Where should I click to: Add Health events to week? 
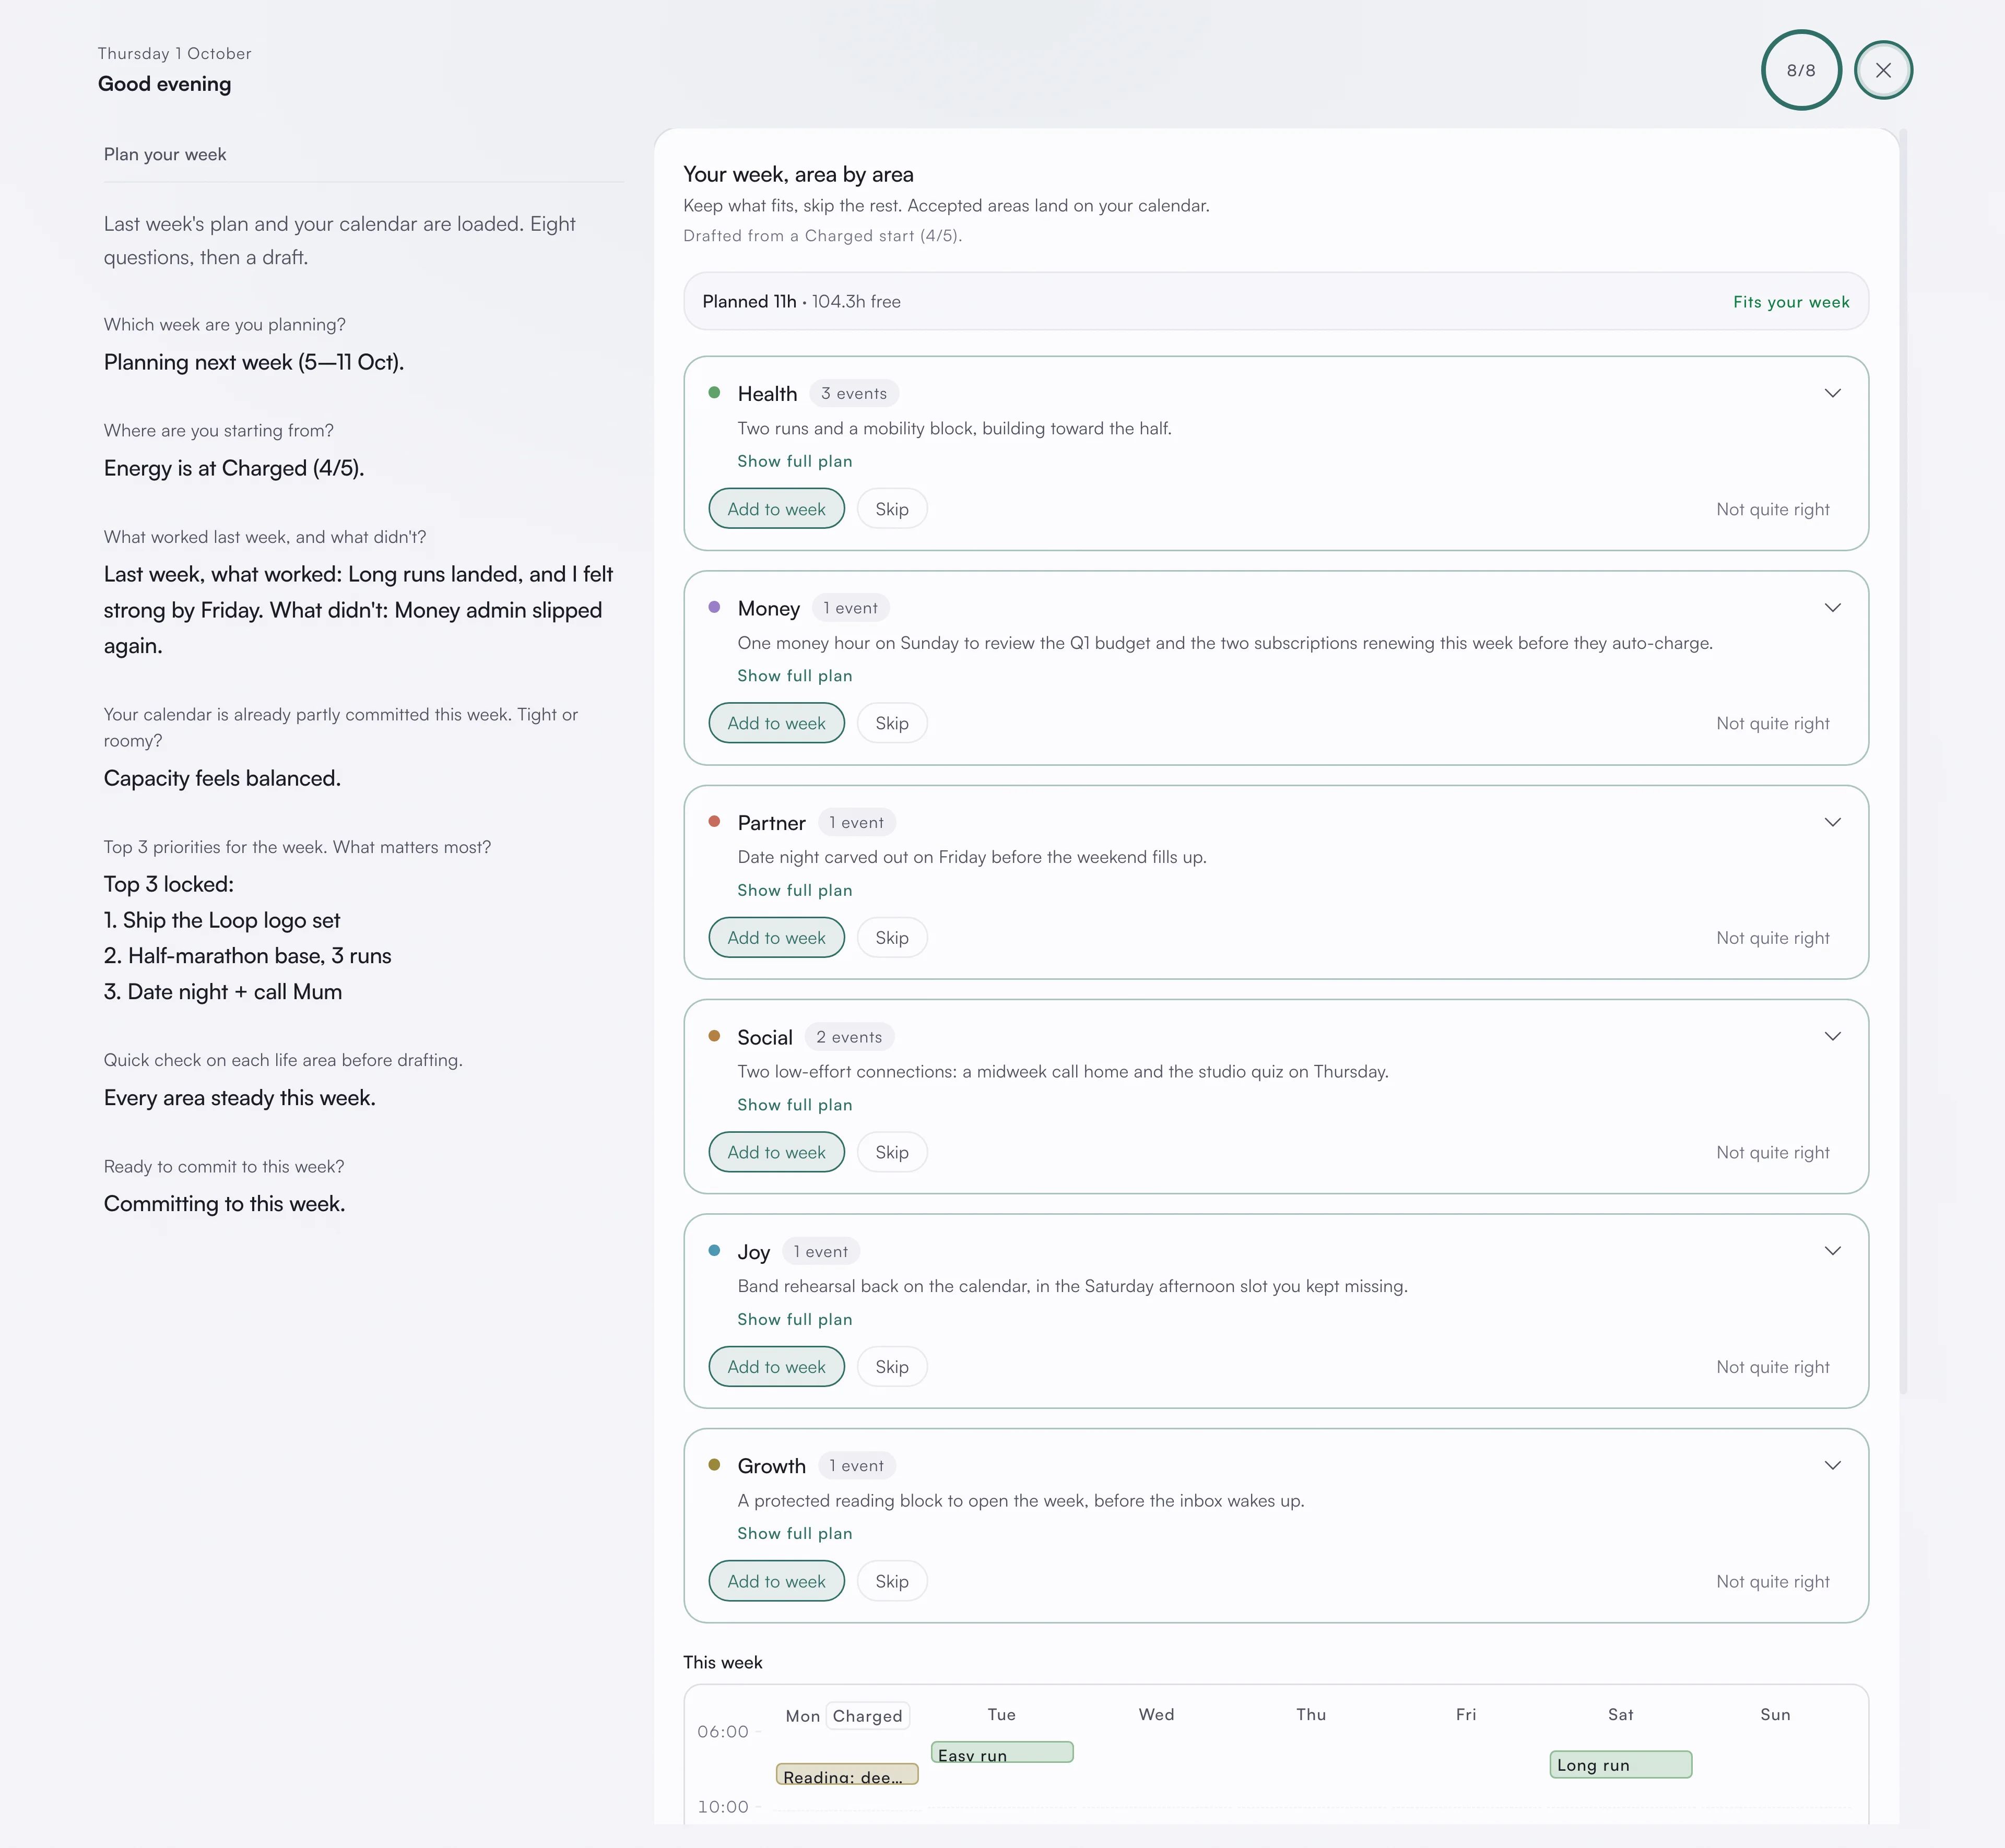(x=776, y=509)
